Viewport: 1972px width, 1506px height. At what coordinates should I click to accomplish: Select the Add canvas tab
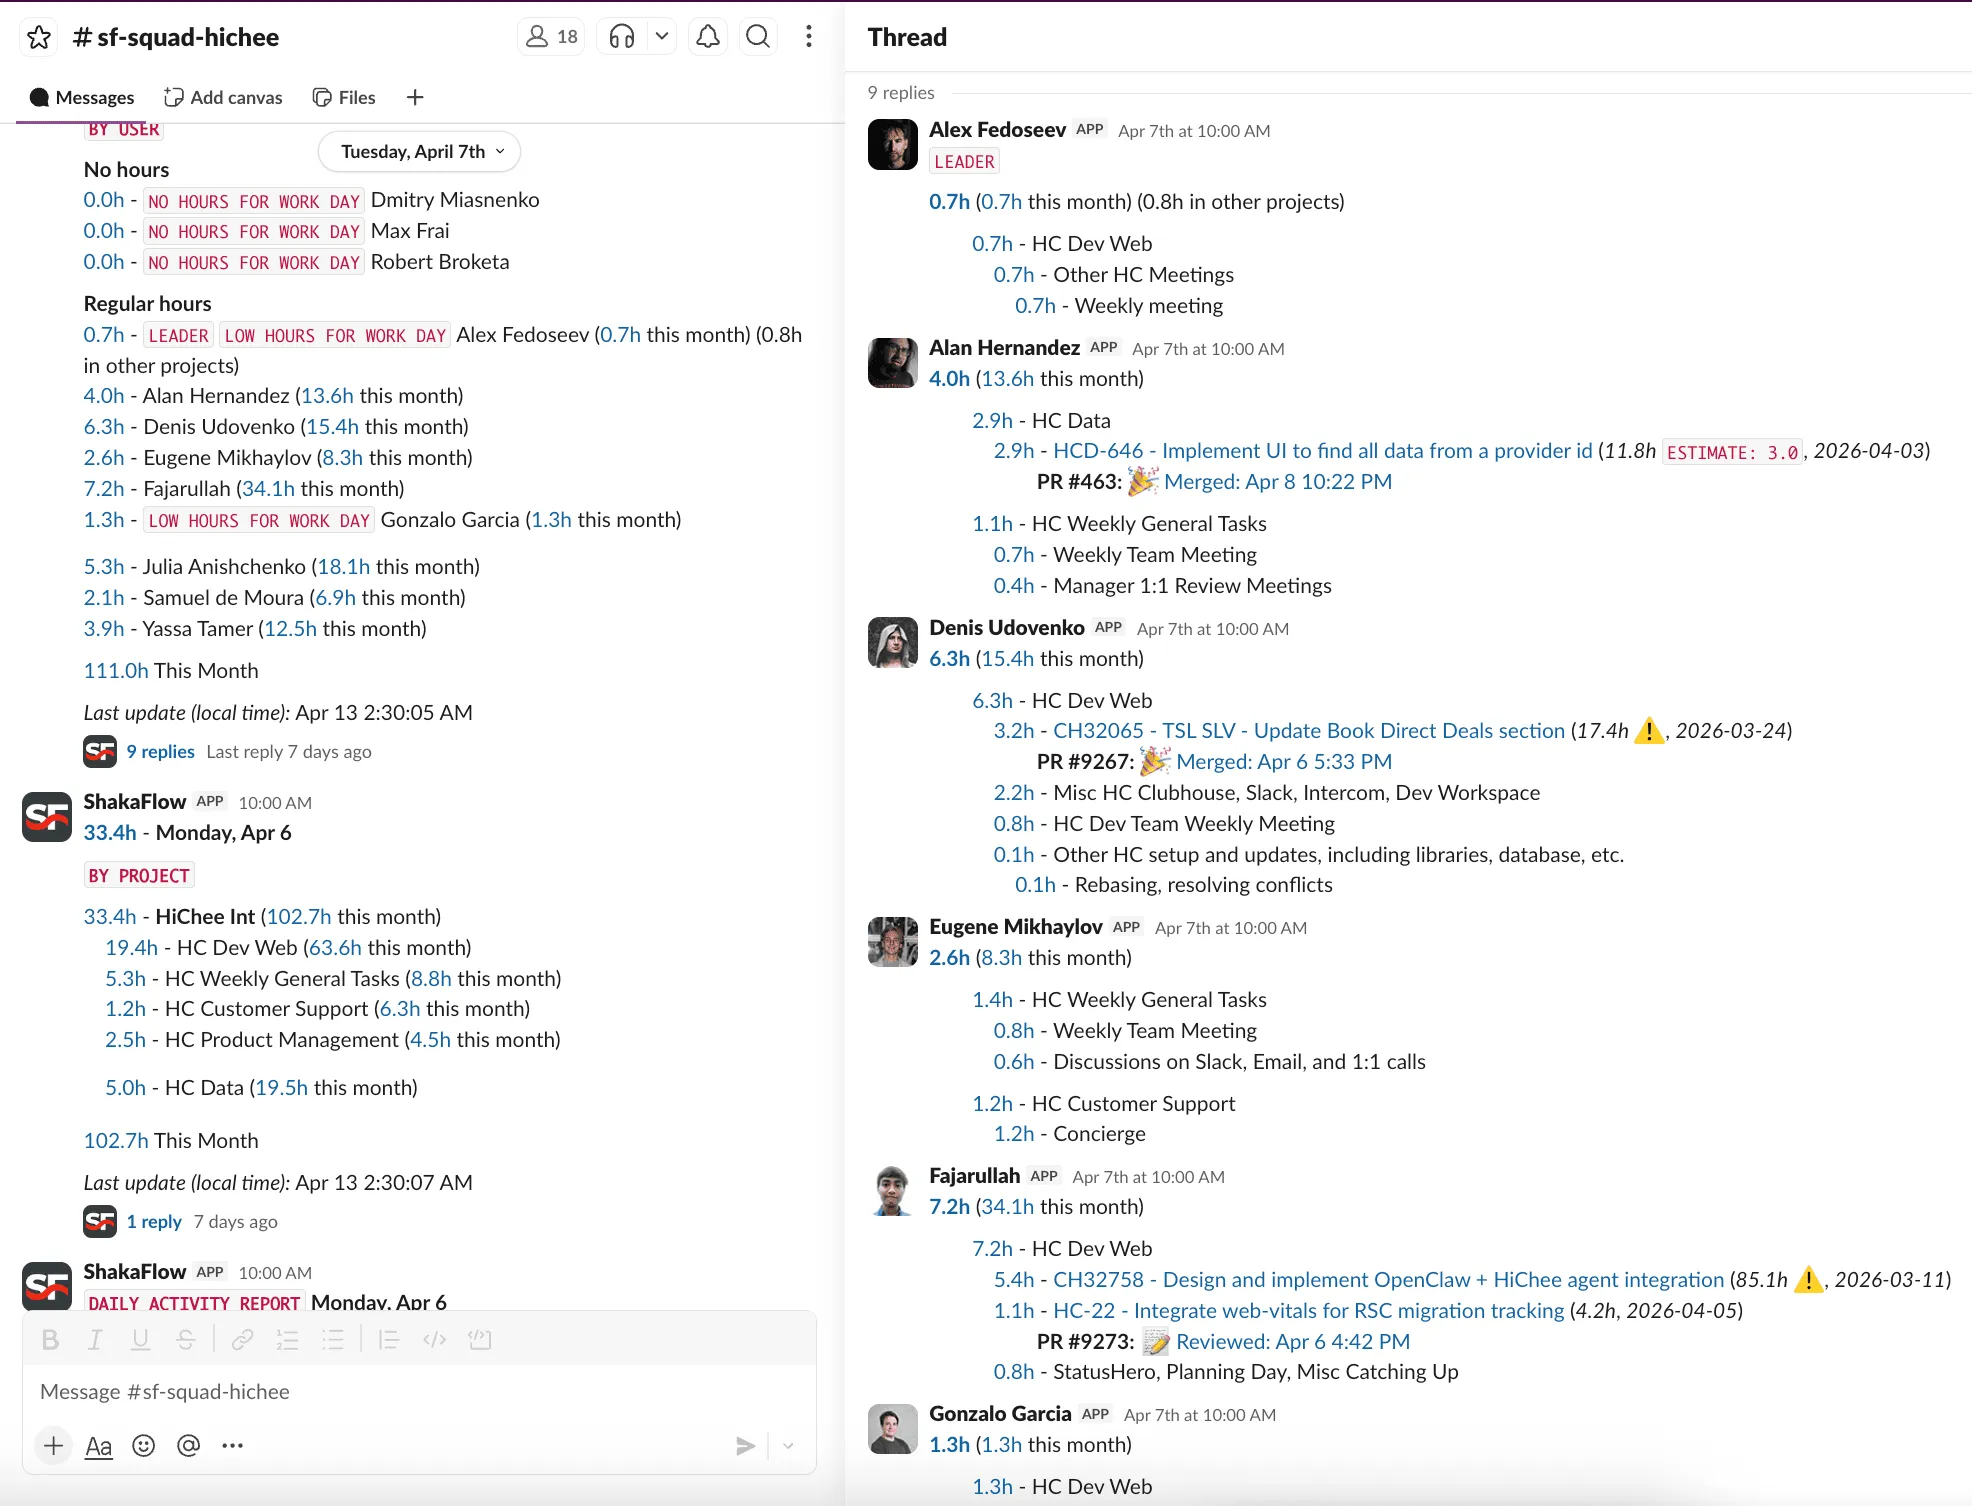(224, 97)
